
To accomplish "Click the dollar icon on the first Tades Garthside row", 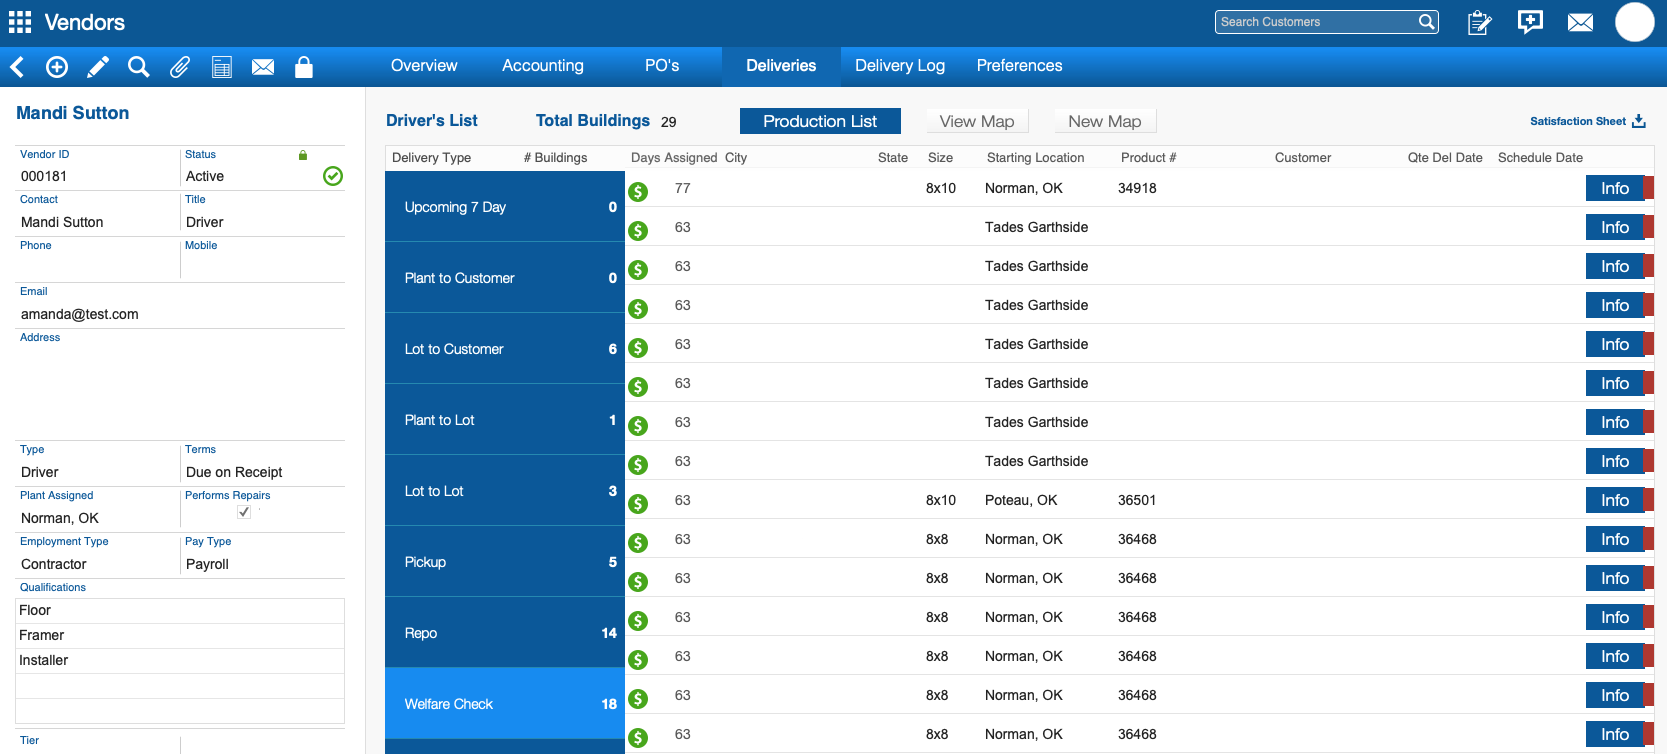I will pyautogui.click(x=638, y=231).
